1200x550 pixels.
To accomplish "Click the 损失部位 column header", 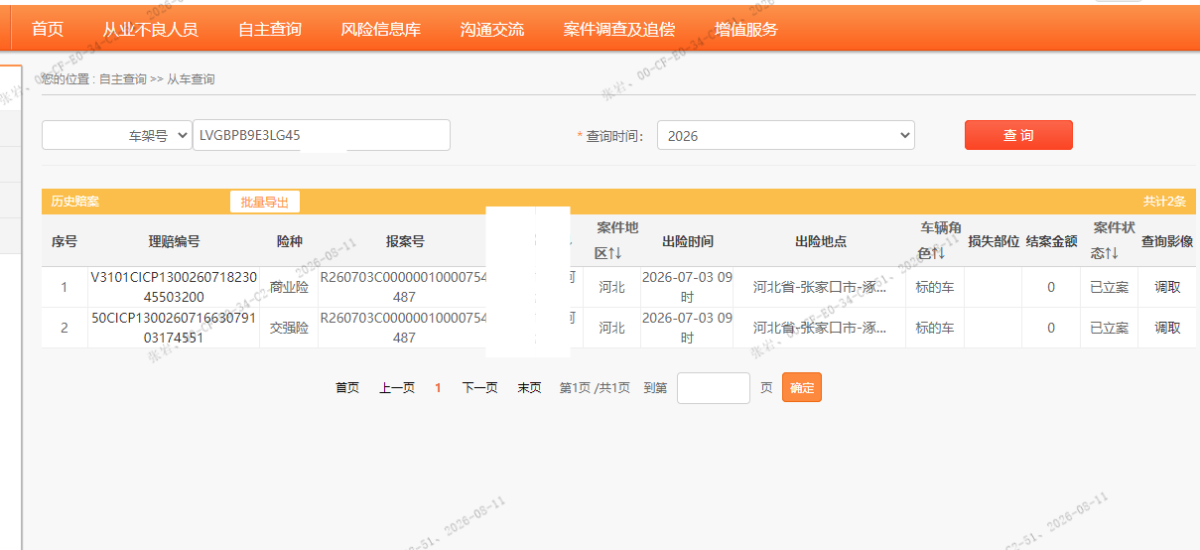I will (x=993, y=241).
